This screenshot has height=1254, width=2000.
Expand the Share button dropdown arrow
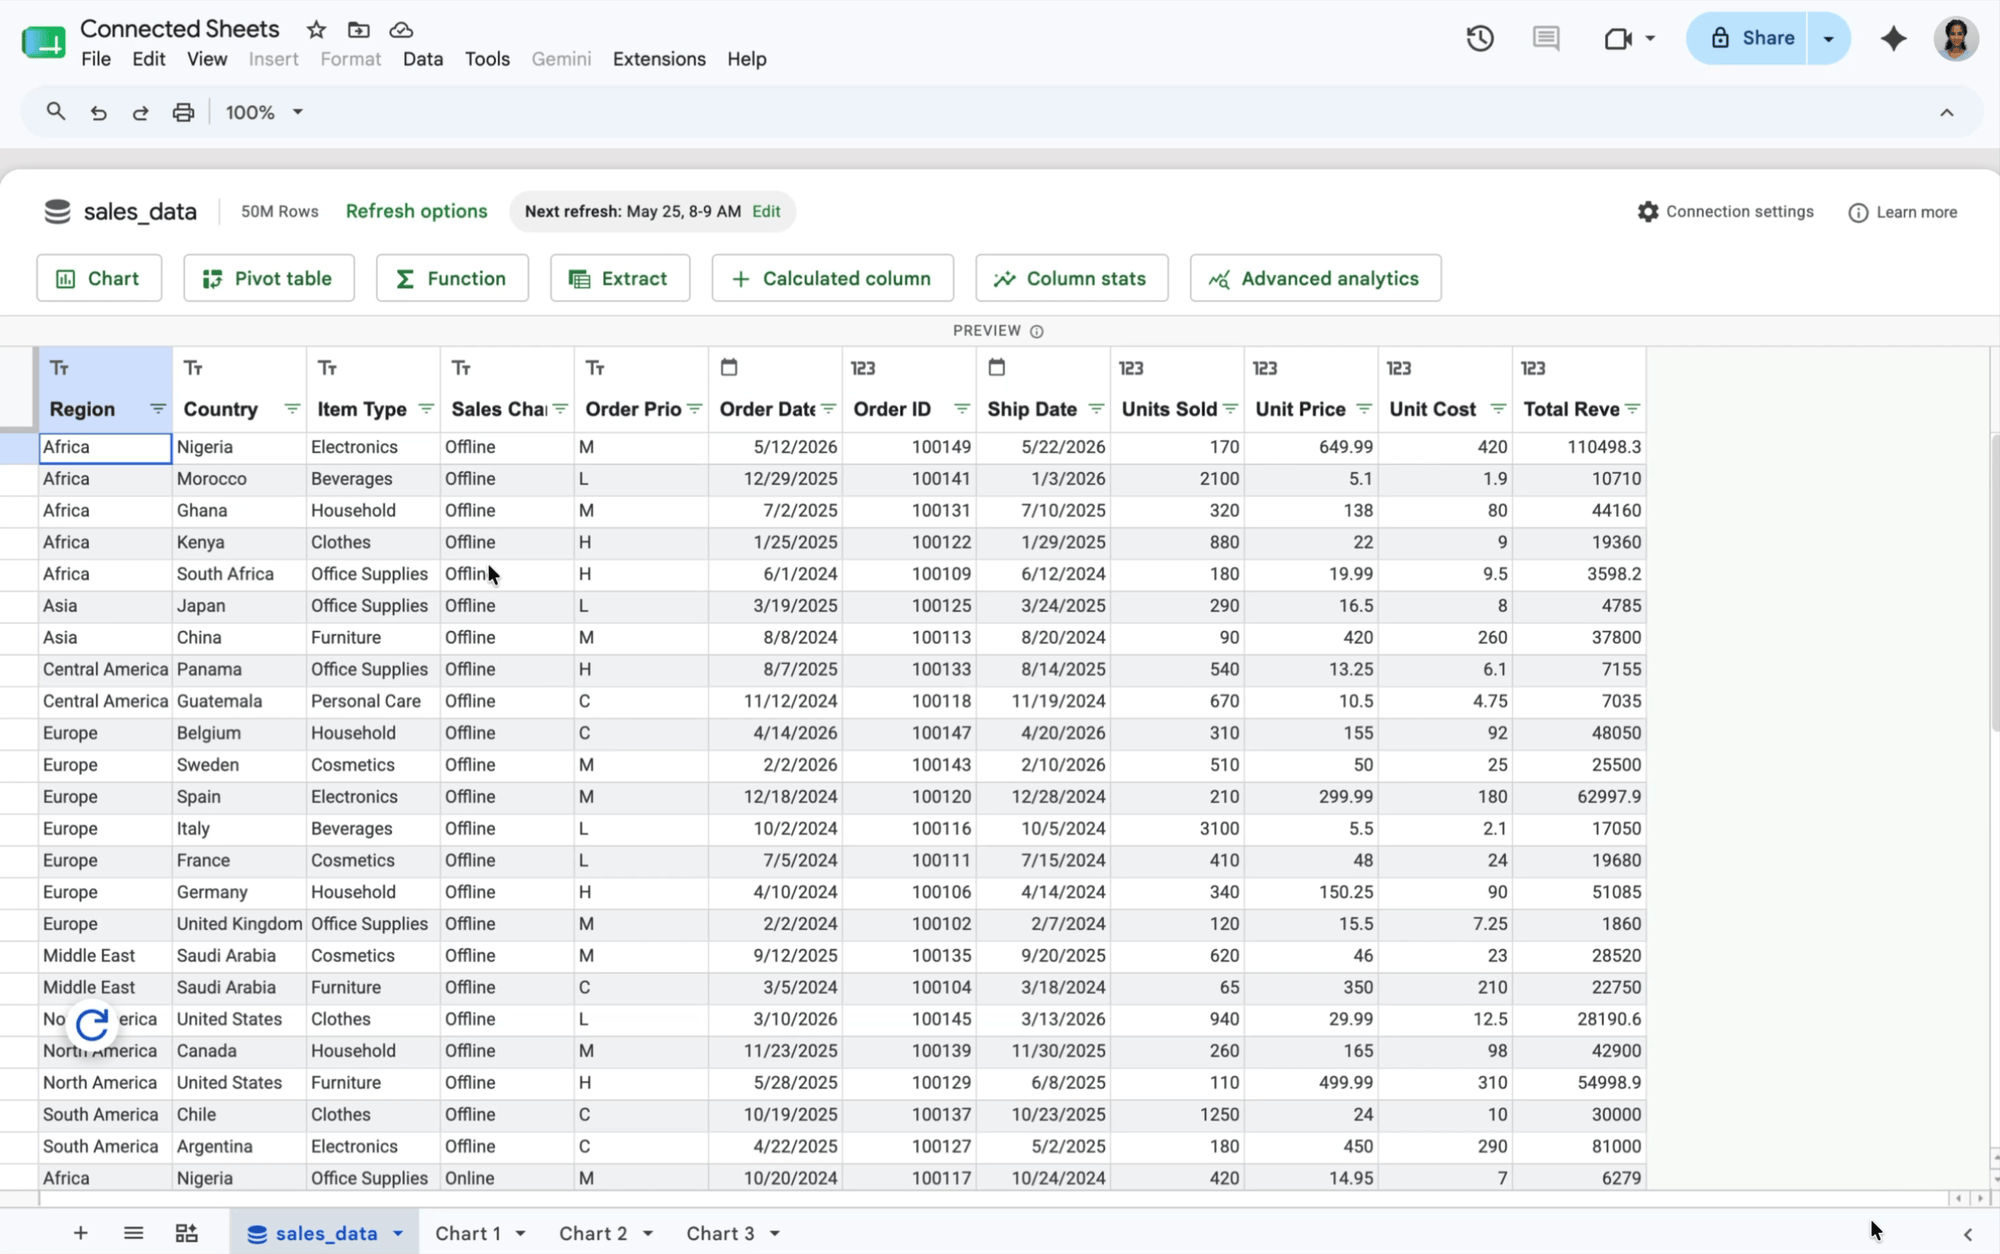pos(1828,39)
